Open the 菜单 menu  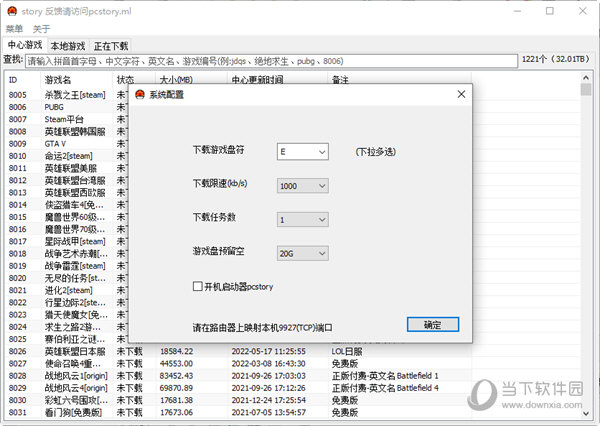(14, 28)
